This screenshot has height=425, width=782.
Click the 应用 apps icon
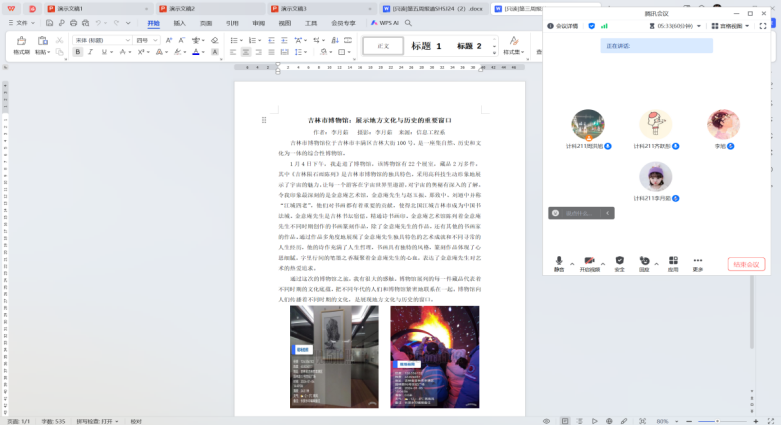coord(673,261)
